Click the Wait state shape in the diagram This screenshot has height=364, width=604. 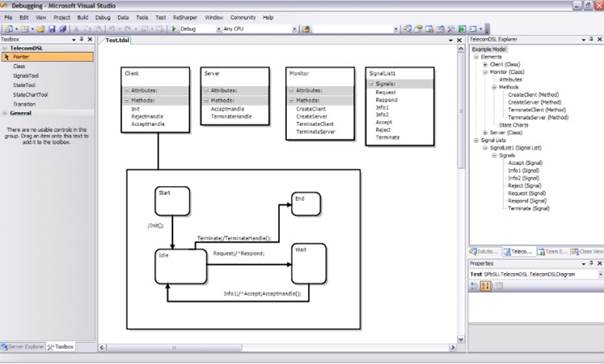click(309, 263)
